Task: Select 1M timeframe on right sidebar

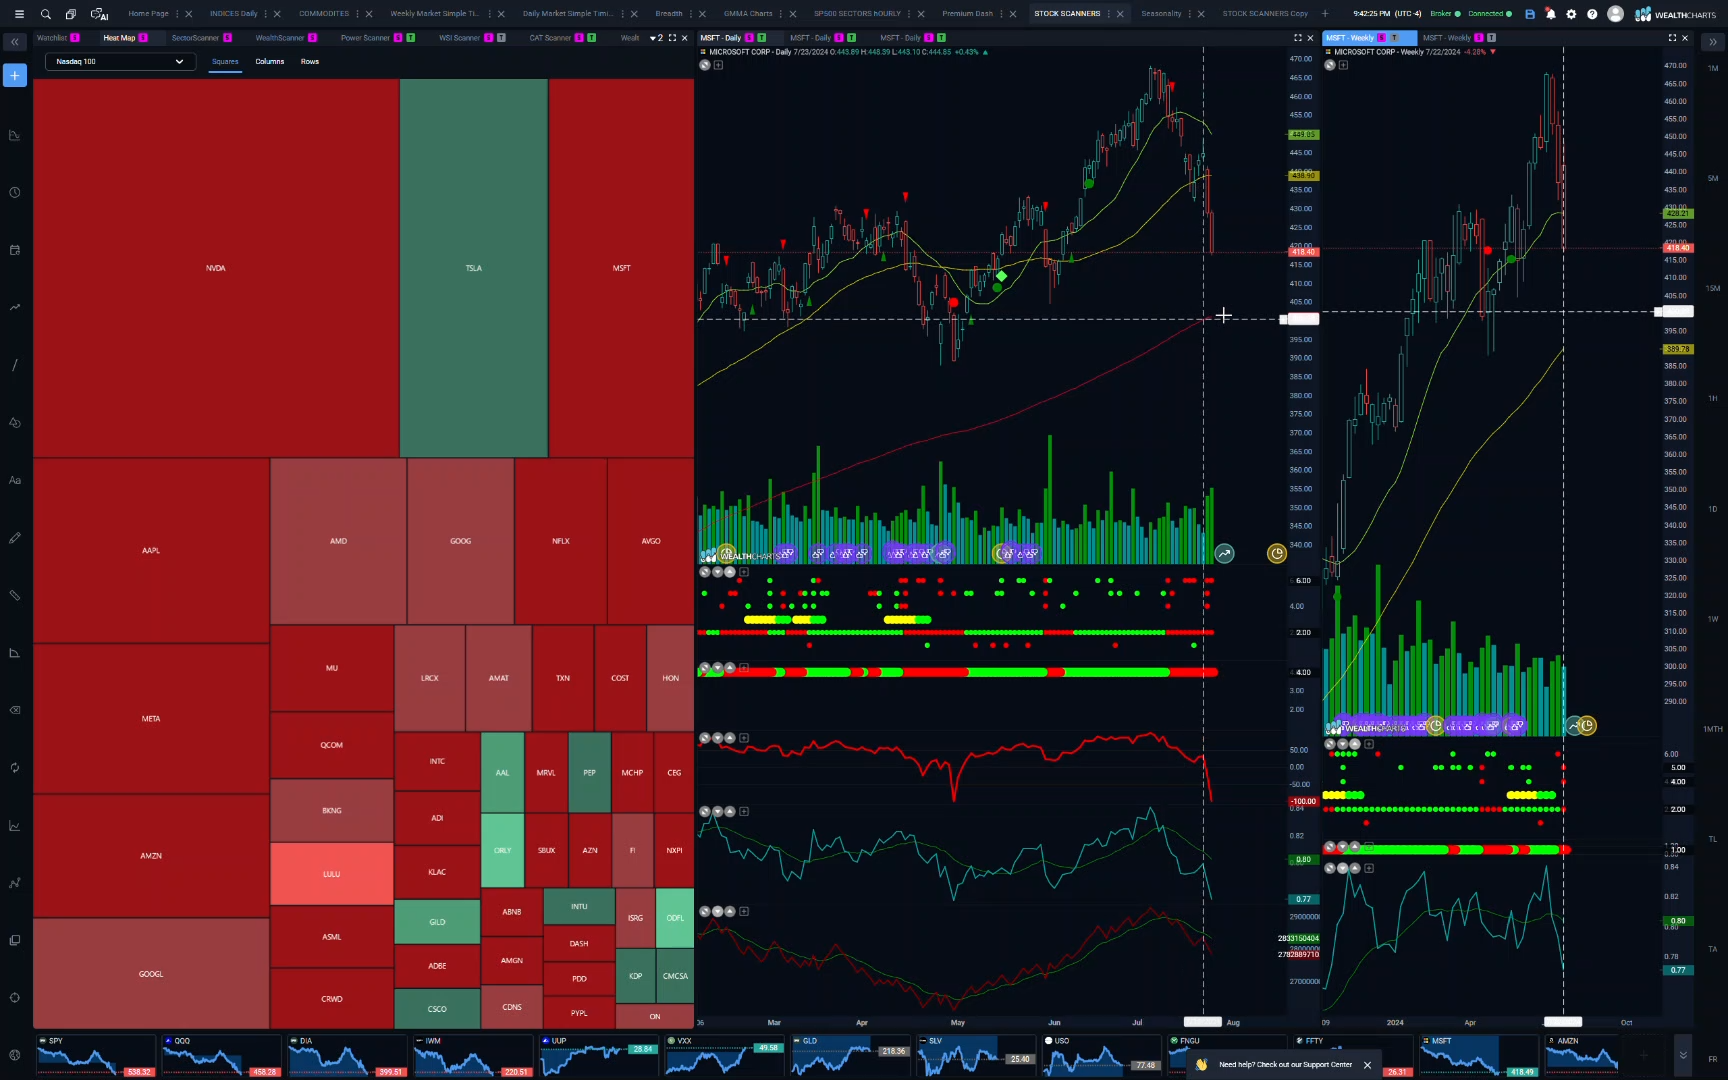Action: click(x=1713, y=68)
